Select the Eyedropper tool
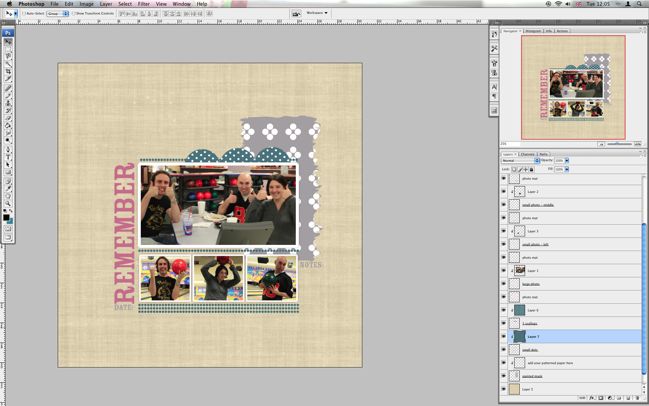Screen dimensions: 649x406 point(8,188)
